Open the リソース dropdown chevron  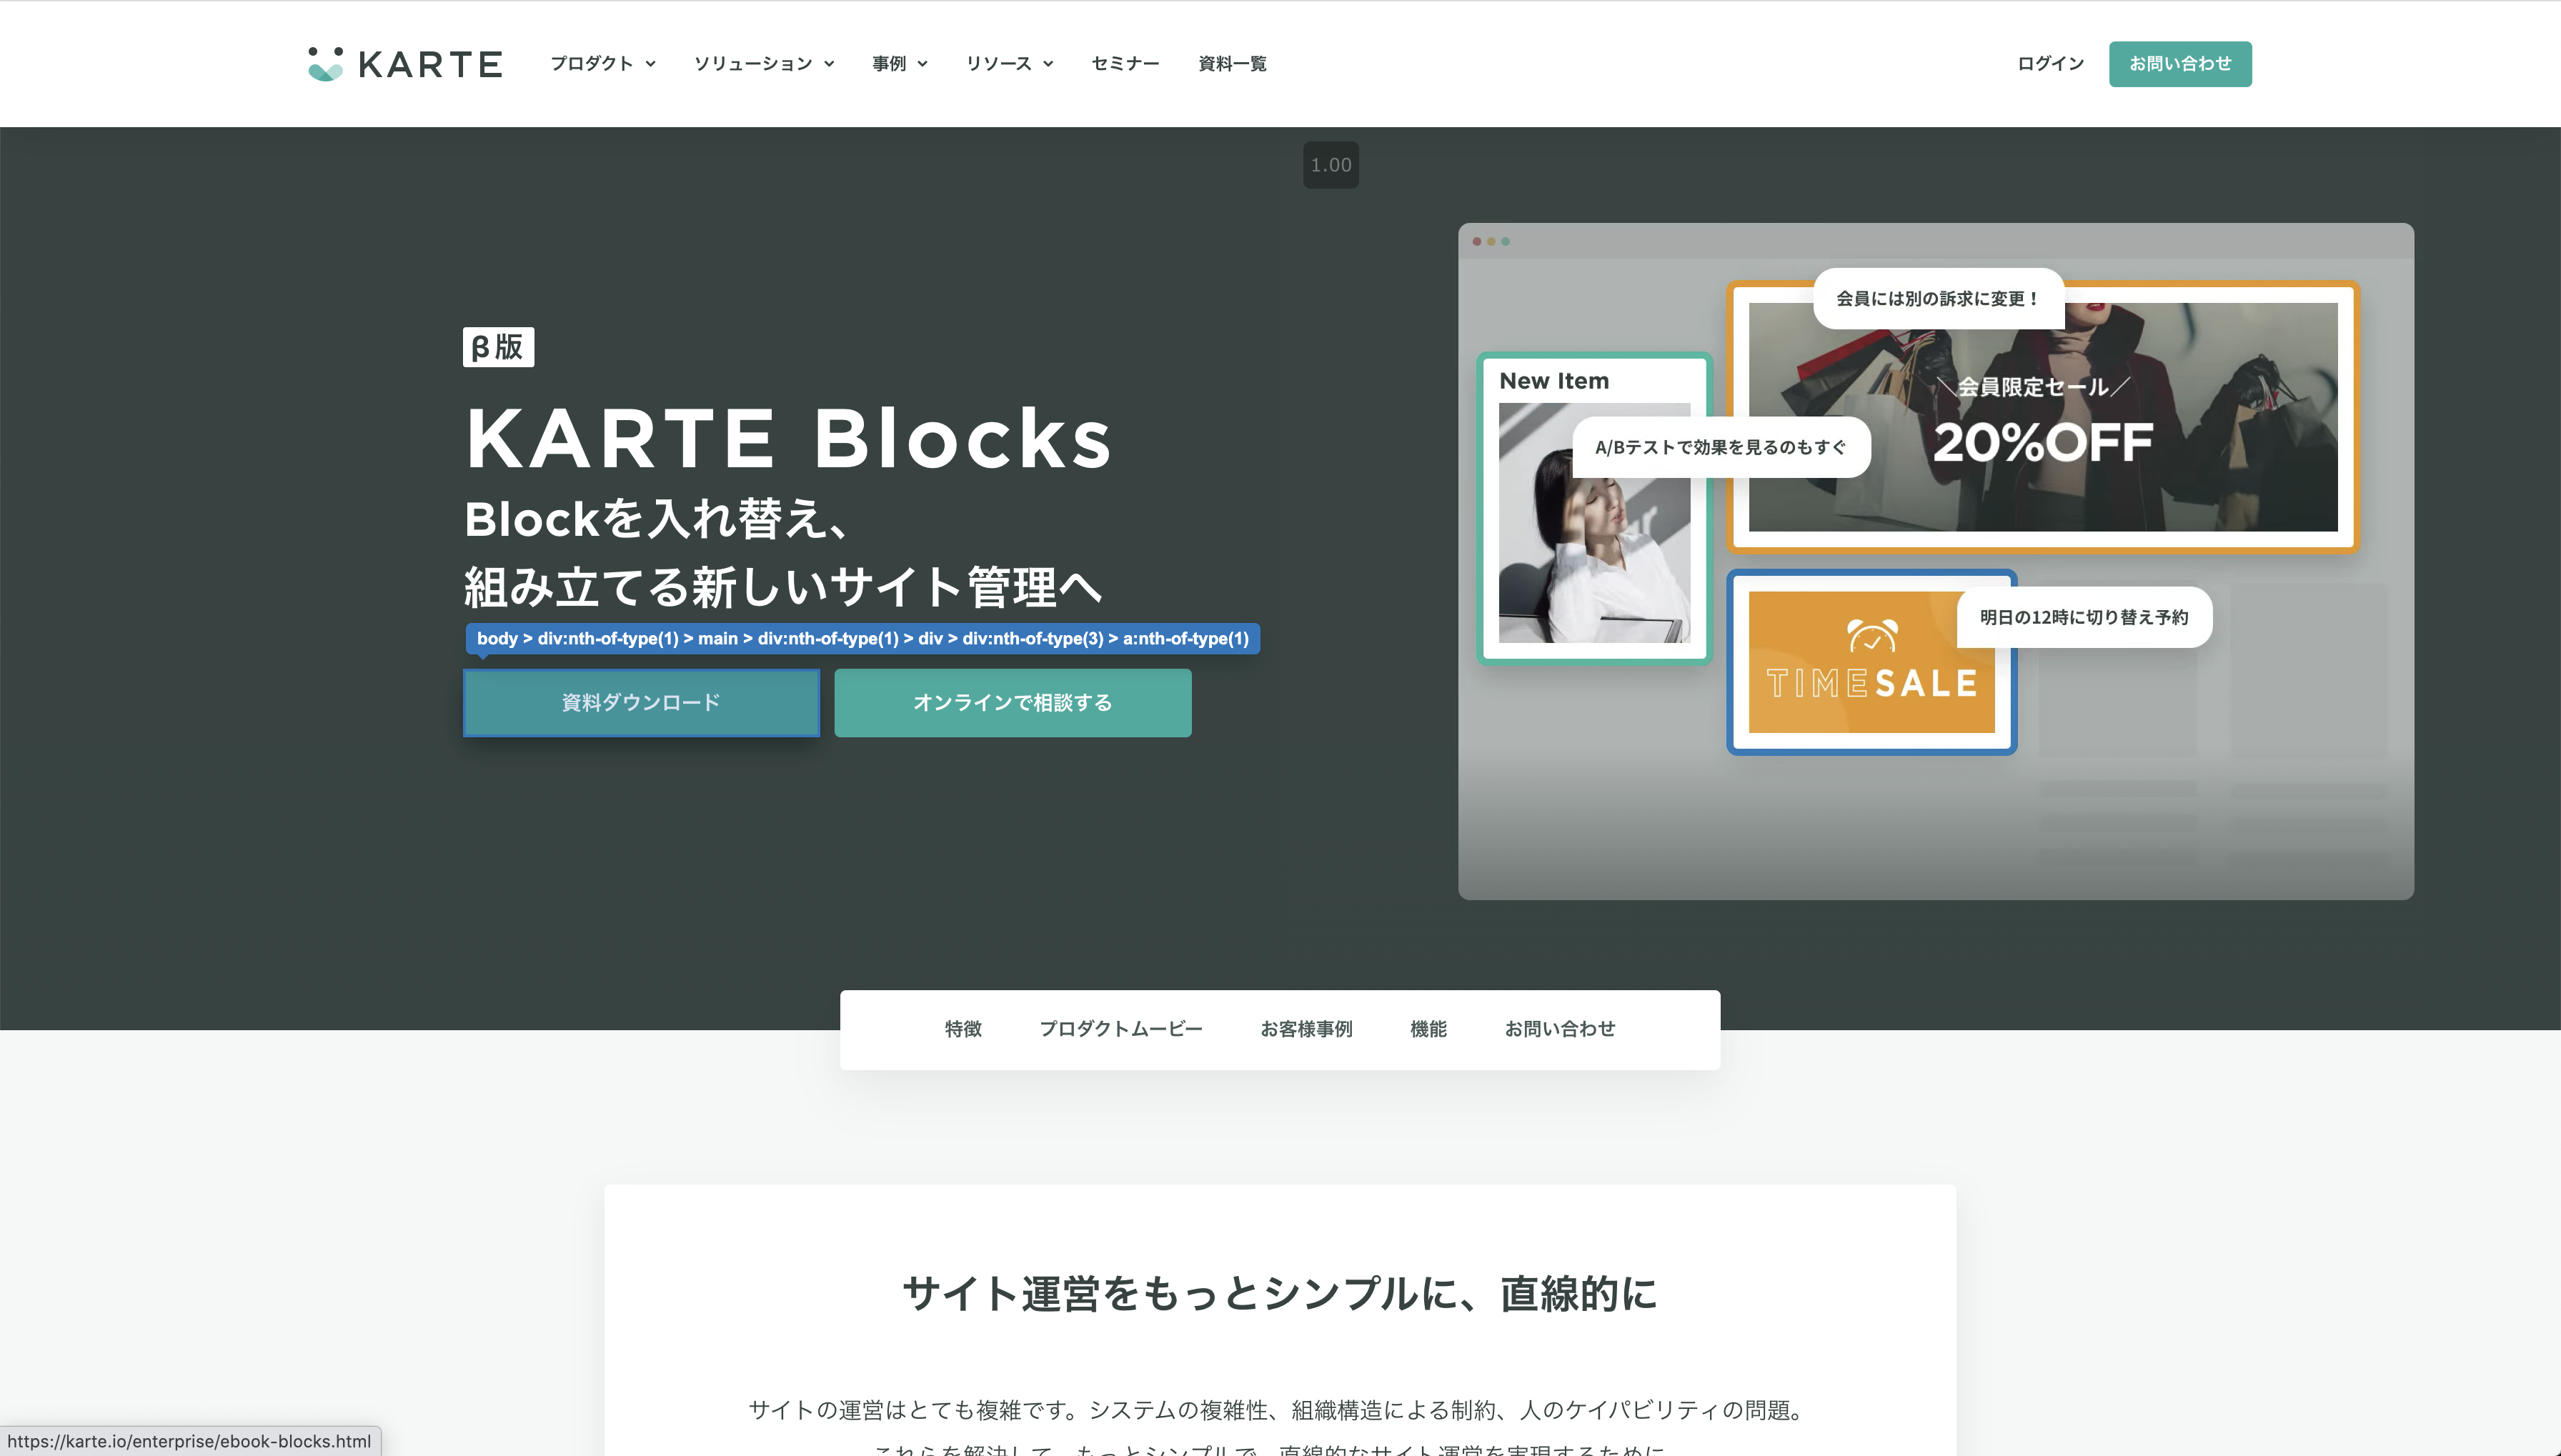tap(1048, 64)
